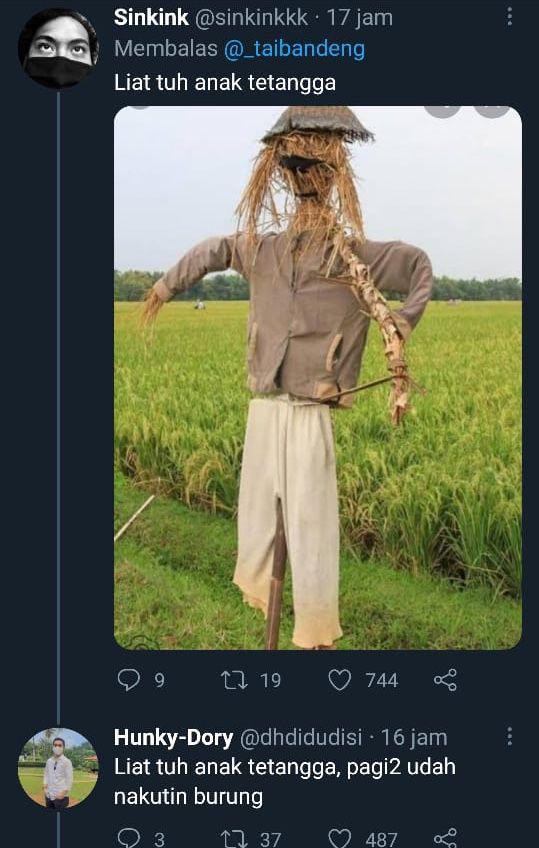Open the @_taibandeng mention link
This screenshot has height=848, width=539.
point(295,50)
